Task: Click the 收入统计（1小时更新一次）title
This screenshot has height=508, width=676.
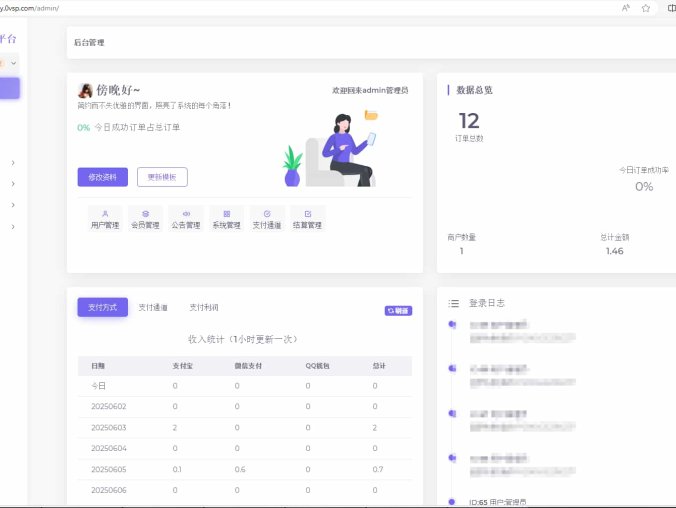Action: pyautogui.click(x=243, y=339)
